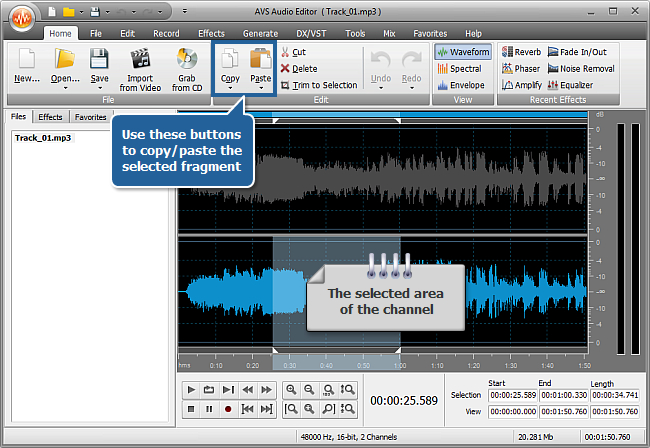Start recording with the red Record button
This screenshot has height=448, width=650.
pos(228,409)
